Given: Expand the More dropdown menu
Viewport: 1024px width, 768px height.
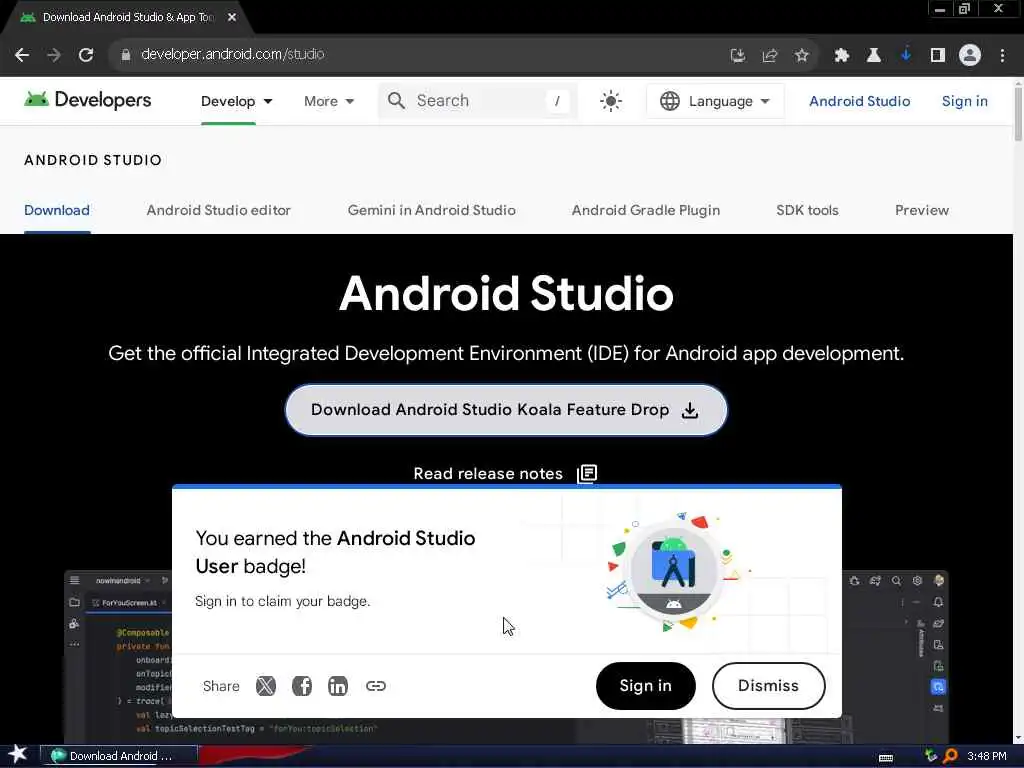Looking at the screenshot, I should click(x=329, y=101).
